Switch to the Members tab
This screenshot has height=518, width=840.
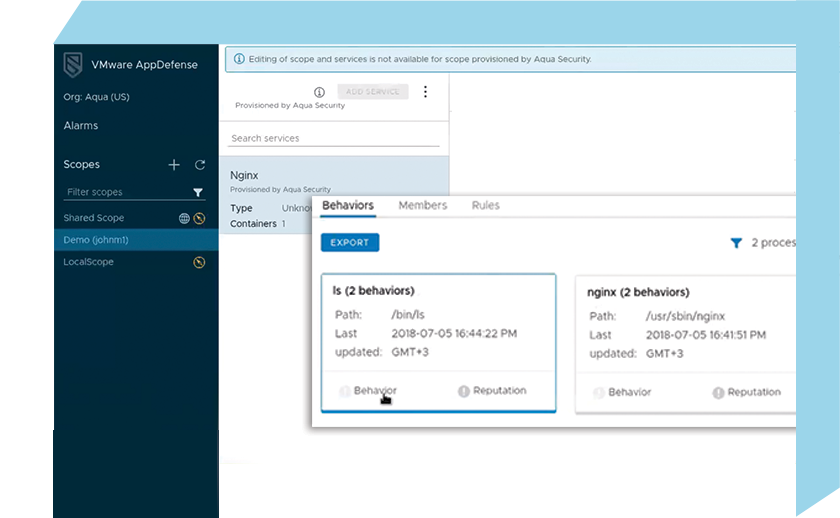pos(423,206)
